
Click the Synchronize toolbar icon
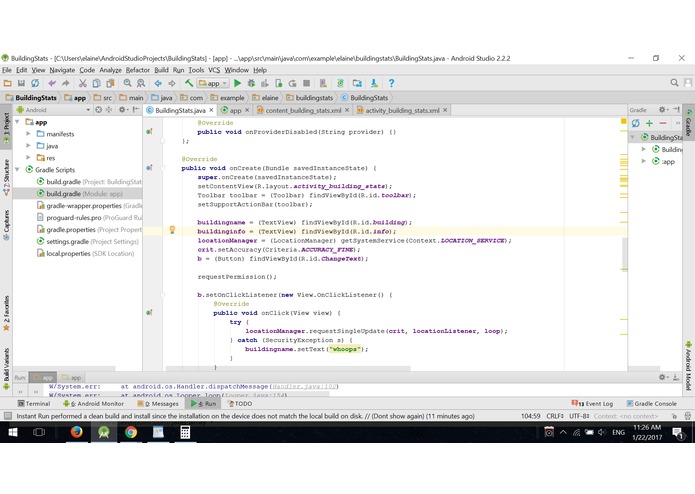35,83
